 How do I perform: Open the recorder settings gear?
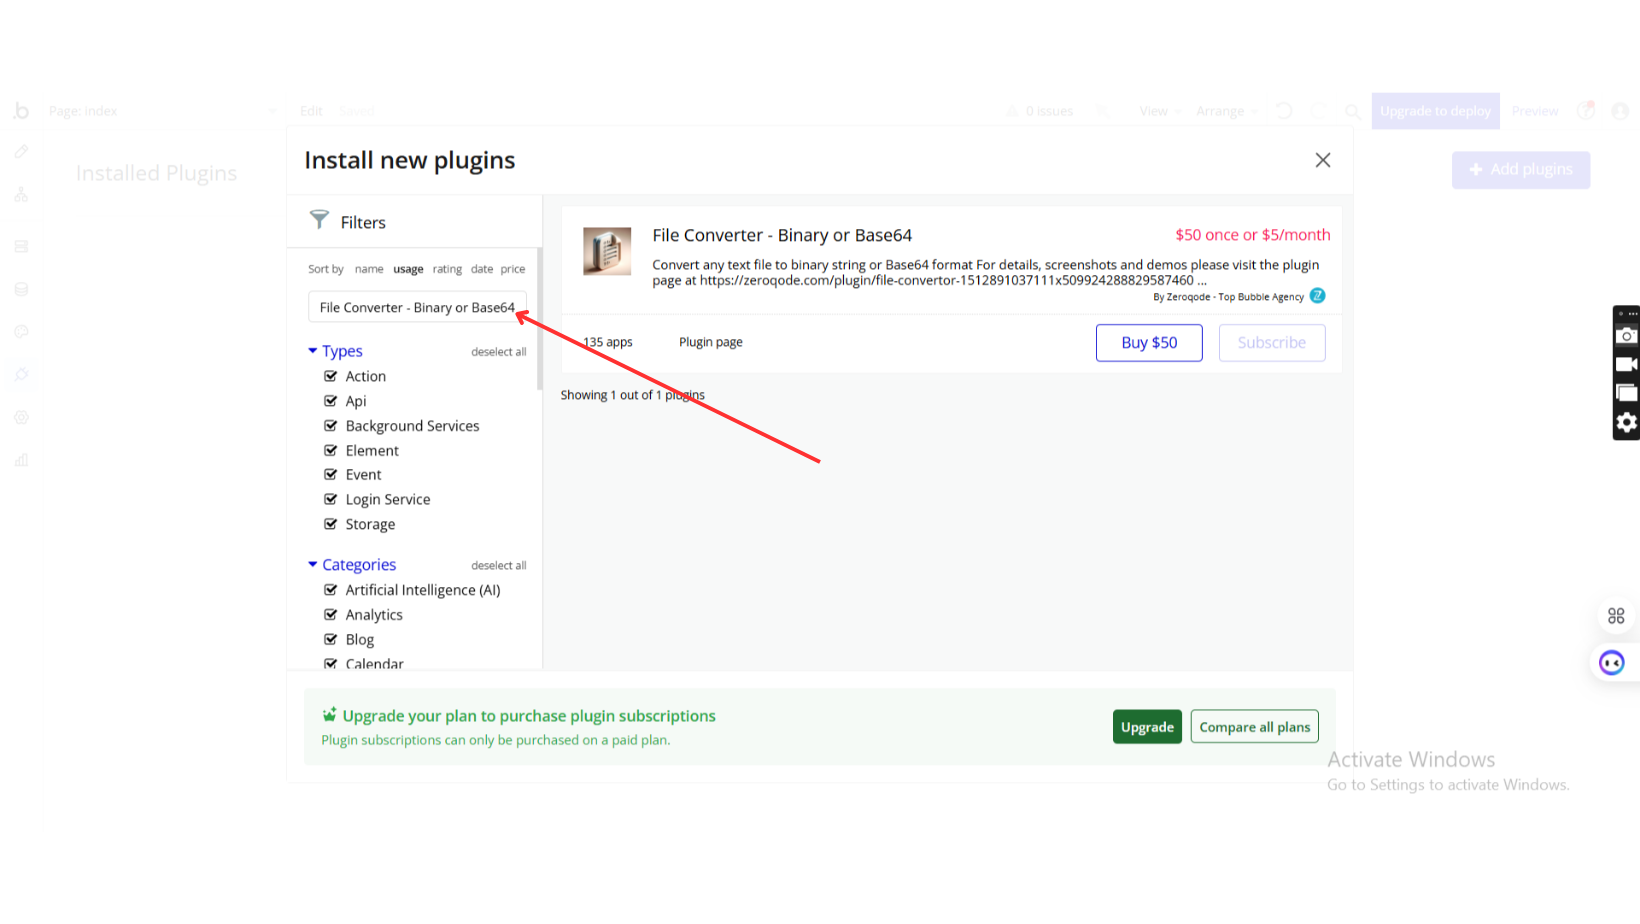point(1627,423)
